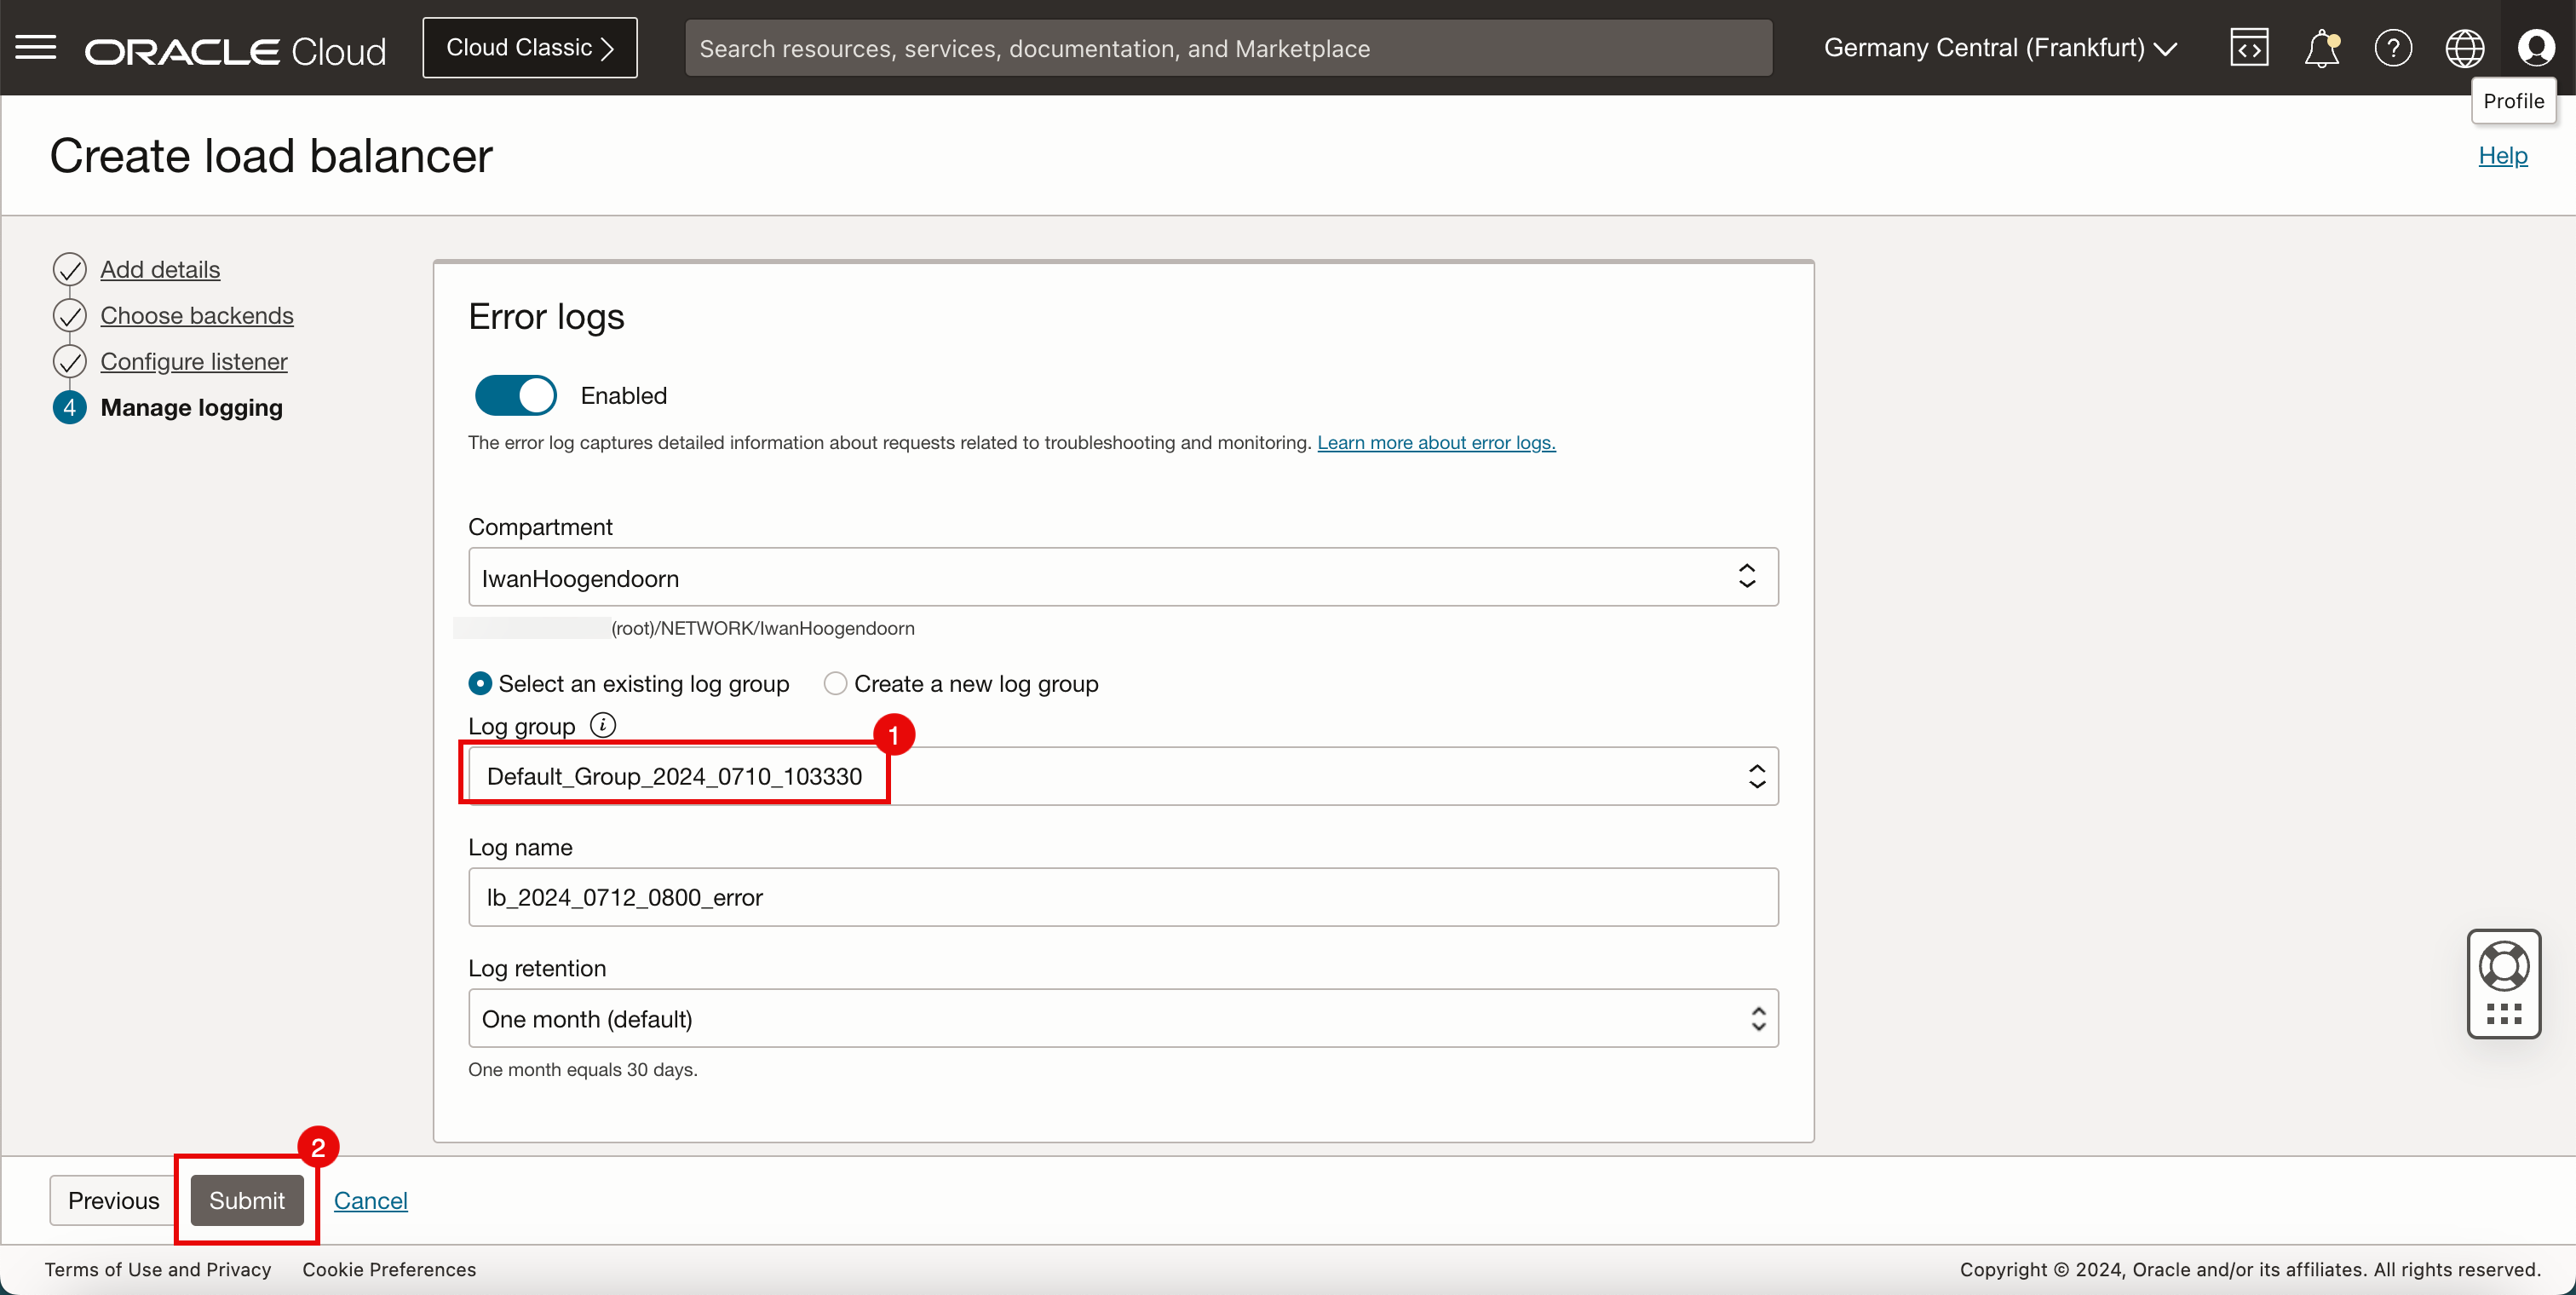Click the Region/Language globe icon
This screenshot has width=2576, height=1295.
click(x=2462, y=48)
